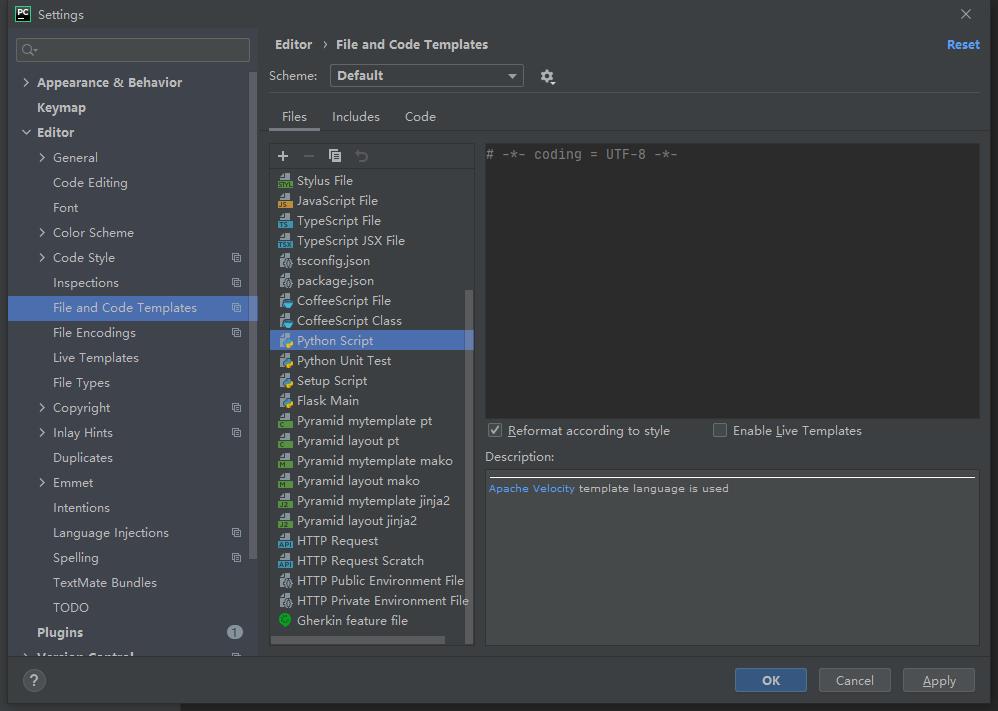Click the template list vertical scrollbar
This screenshot has width=998, height=711.
pyautogui.click(x=469, y=465)
